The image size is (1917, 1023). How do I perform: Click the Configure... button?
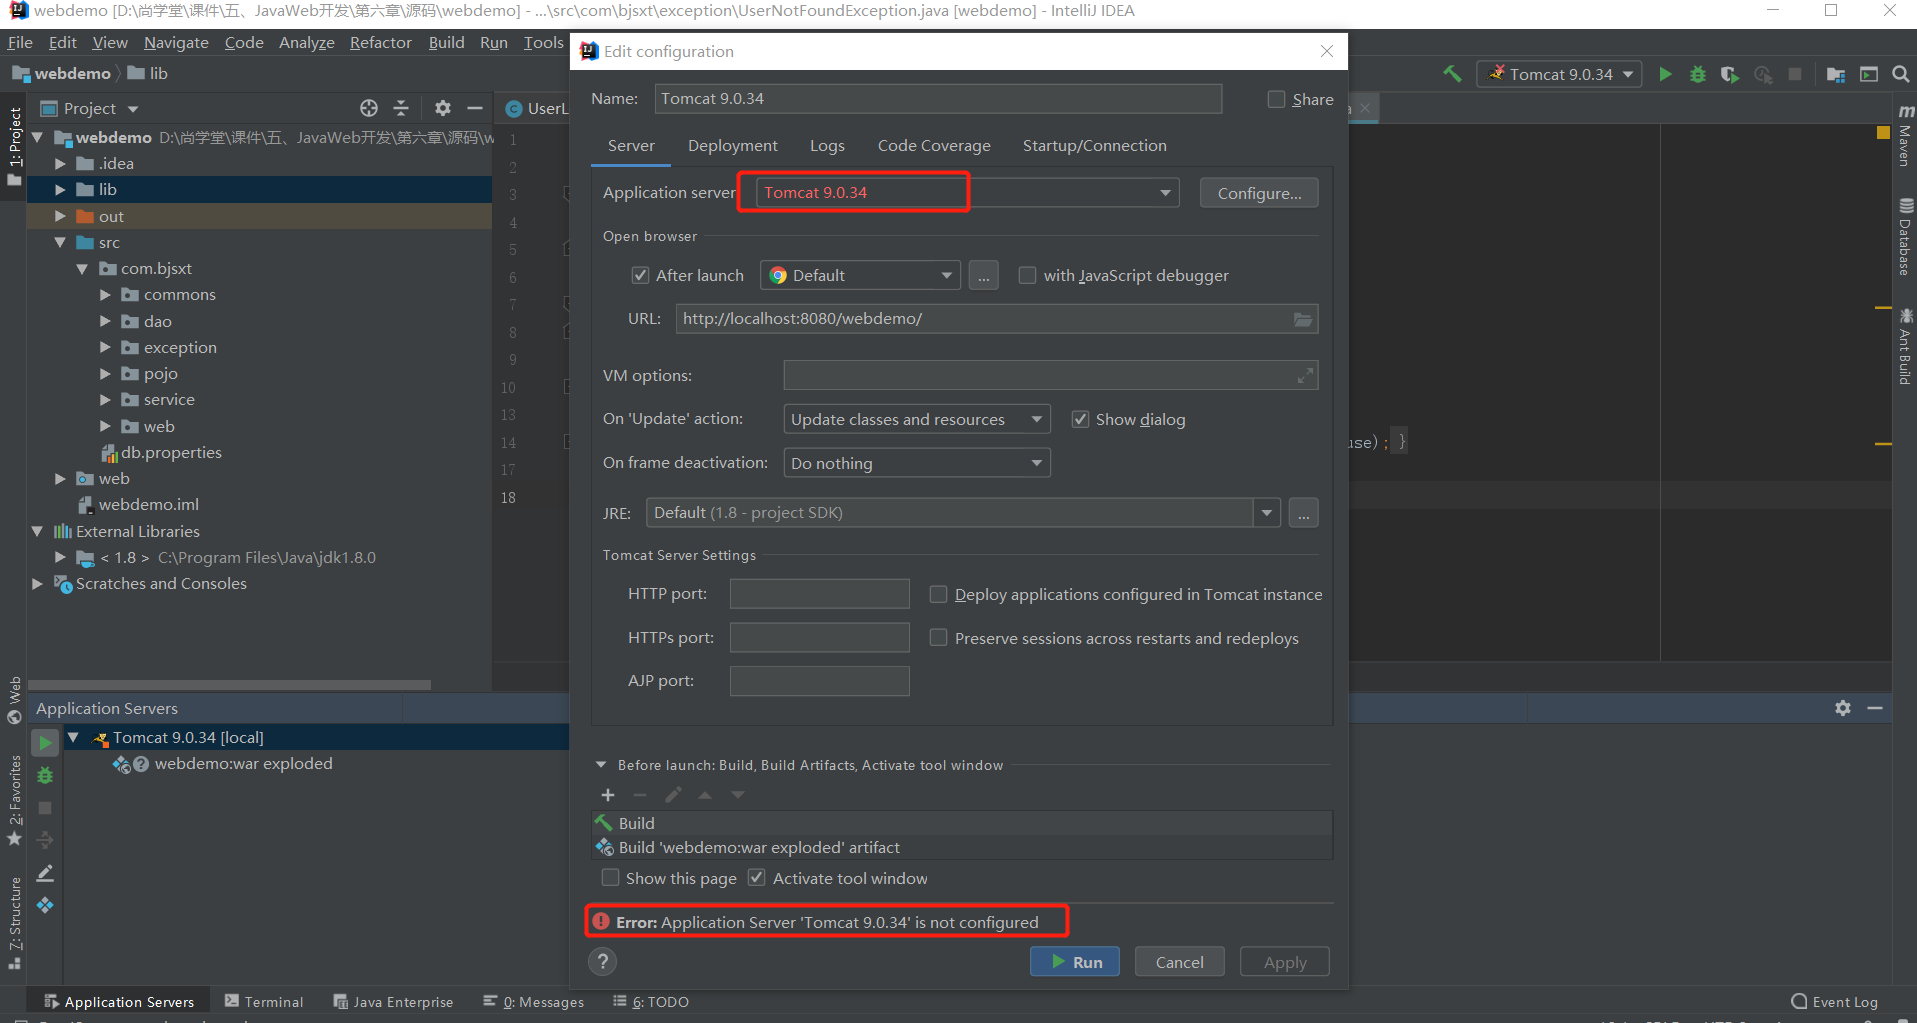pos(1259,193)
